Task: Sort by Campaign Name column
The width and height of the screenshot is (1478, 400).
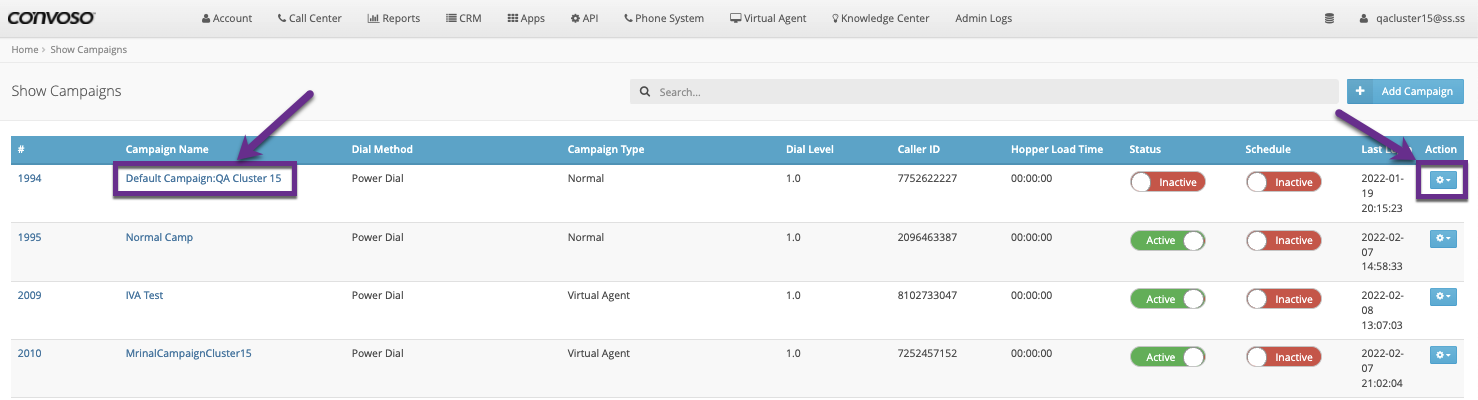Action: (x=167, y=149)
